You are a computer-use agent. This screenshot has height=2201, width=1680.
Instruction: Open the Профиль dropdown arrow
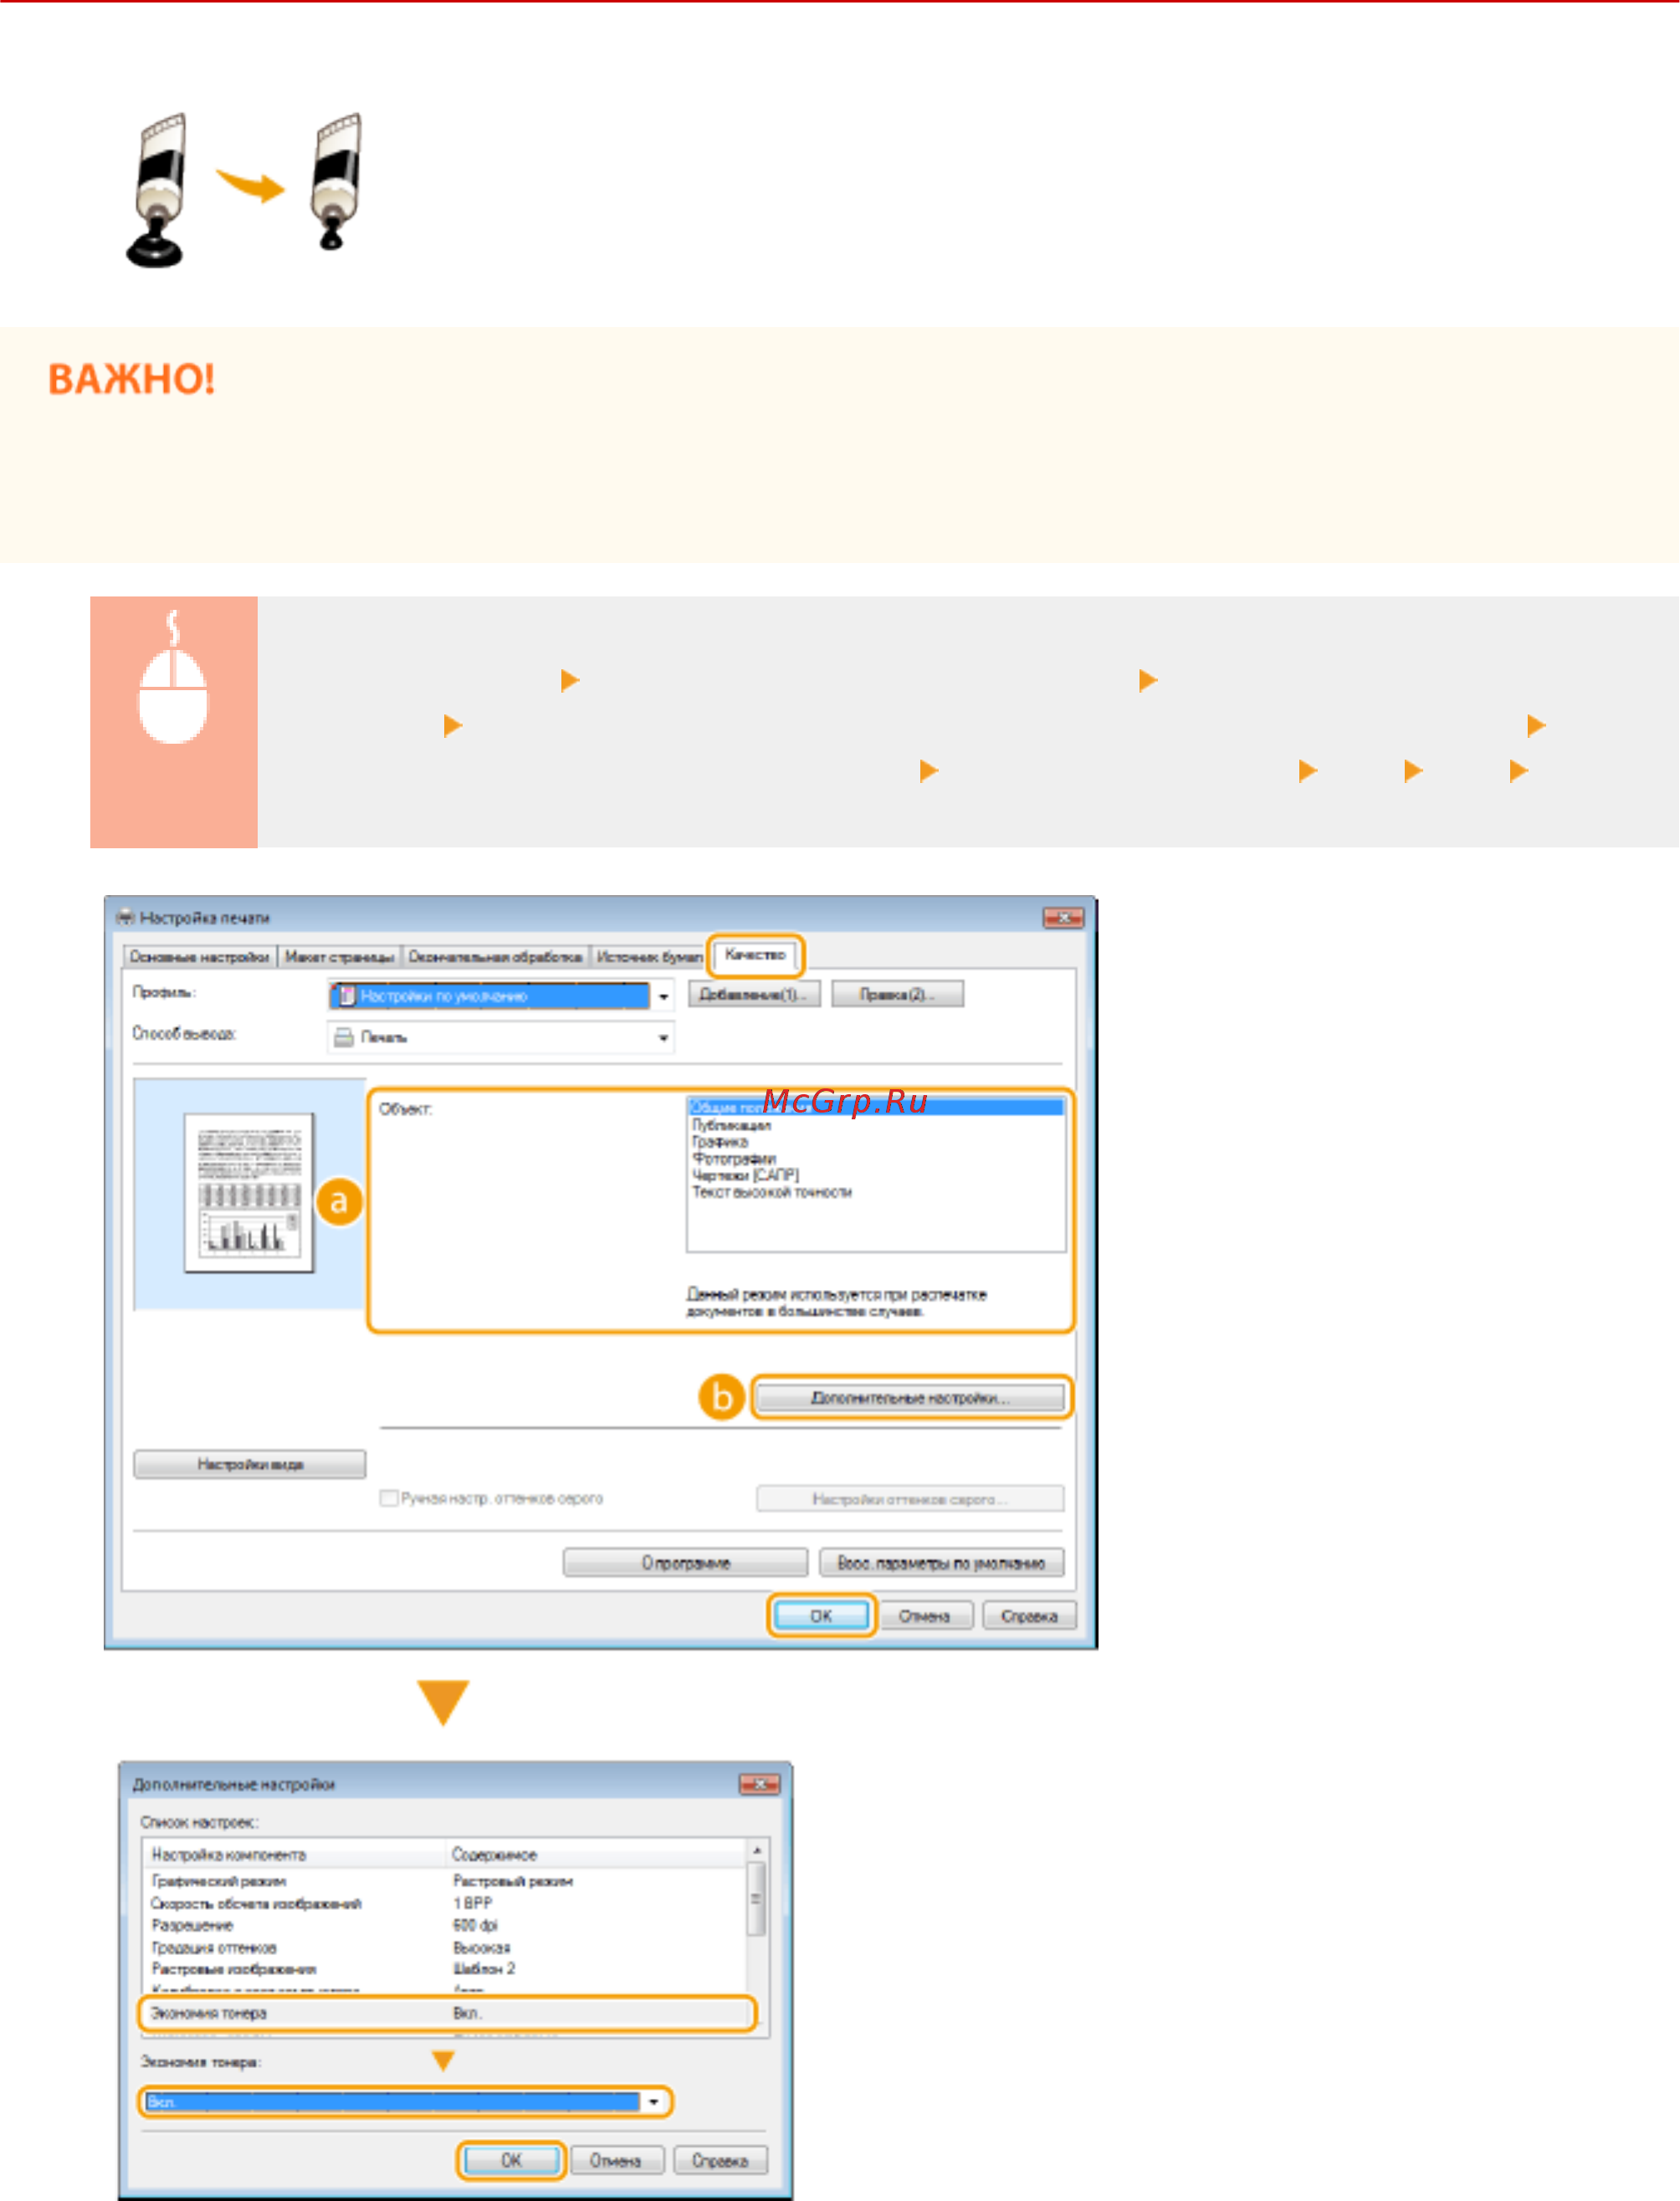663,996
